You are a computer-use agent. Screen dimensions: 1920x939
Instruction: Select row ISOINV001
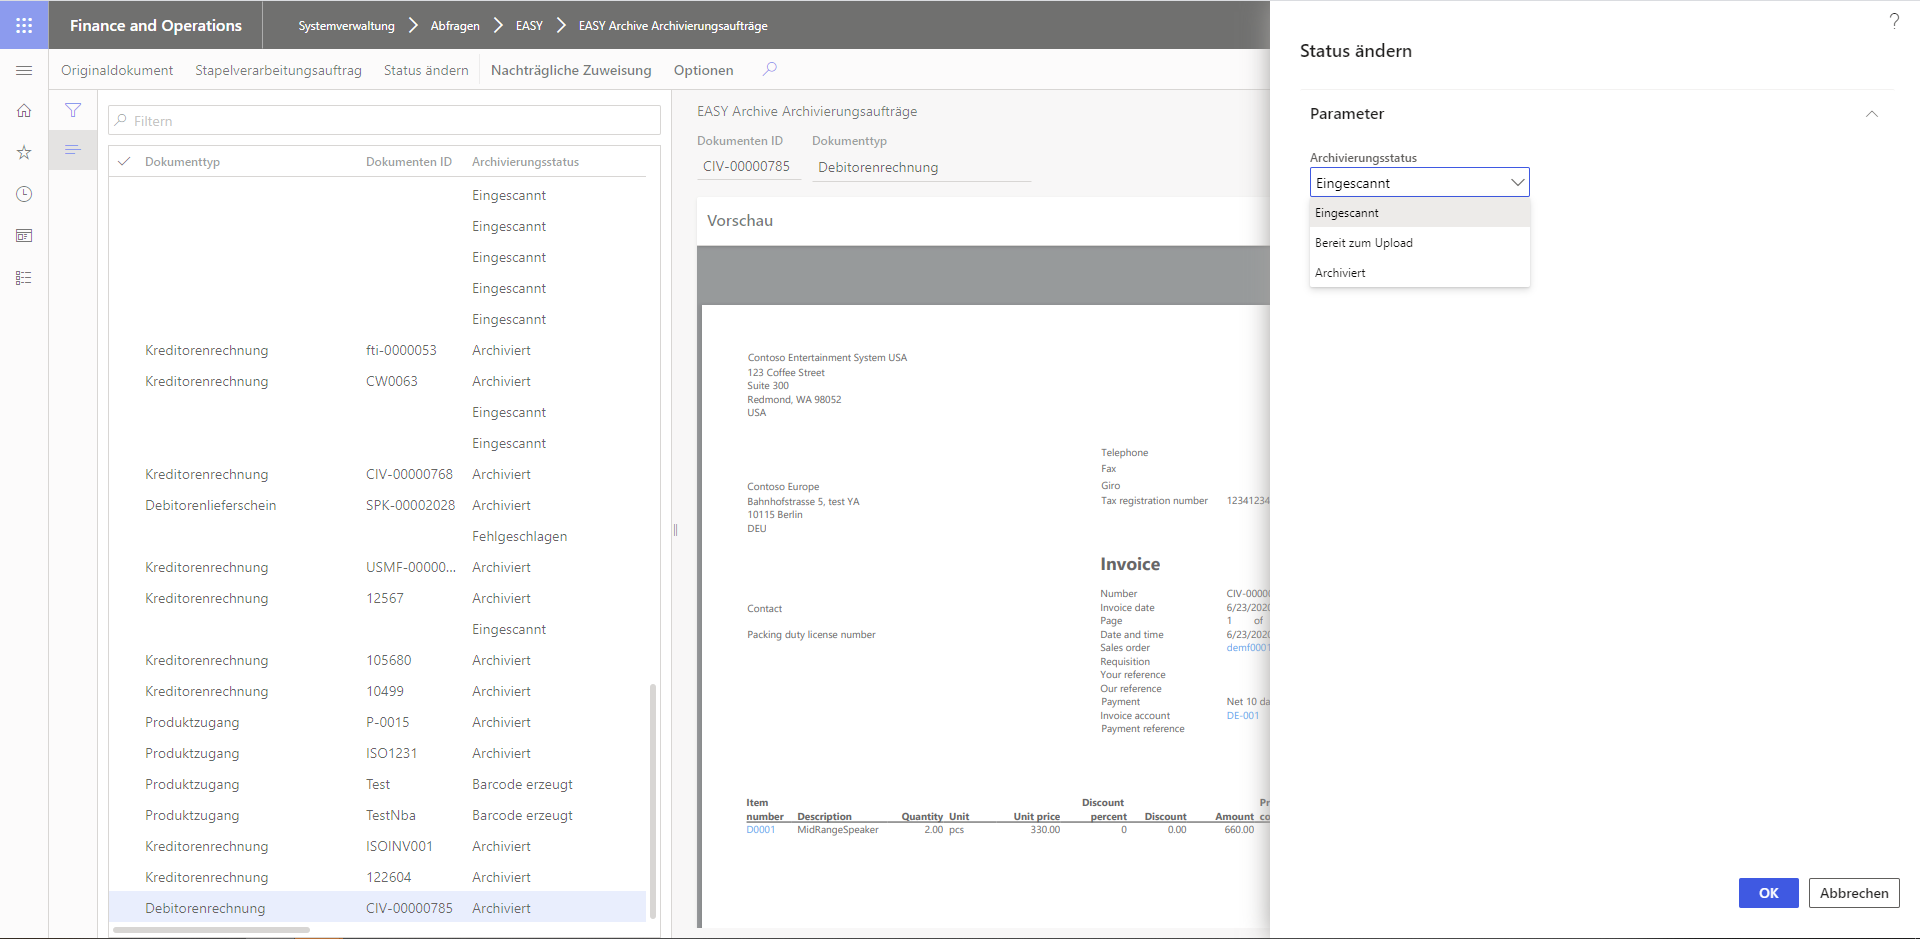(377, 846)
